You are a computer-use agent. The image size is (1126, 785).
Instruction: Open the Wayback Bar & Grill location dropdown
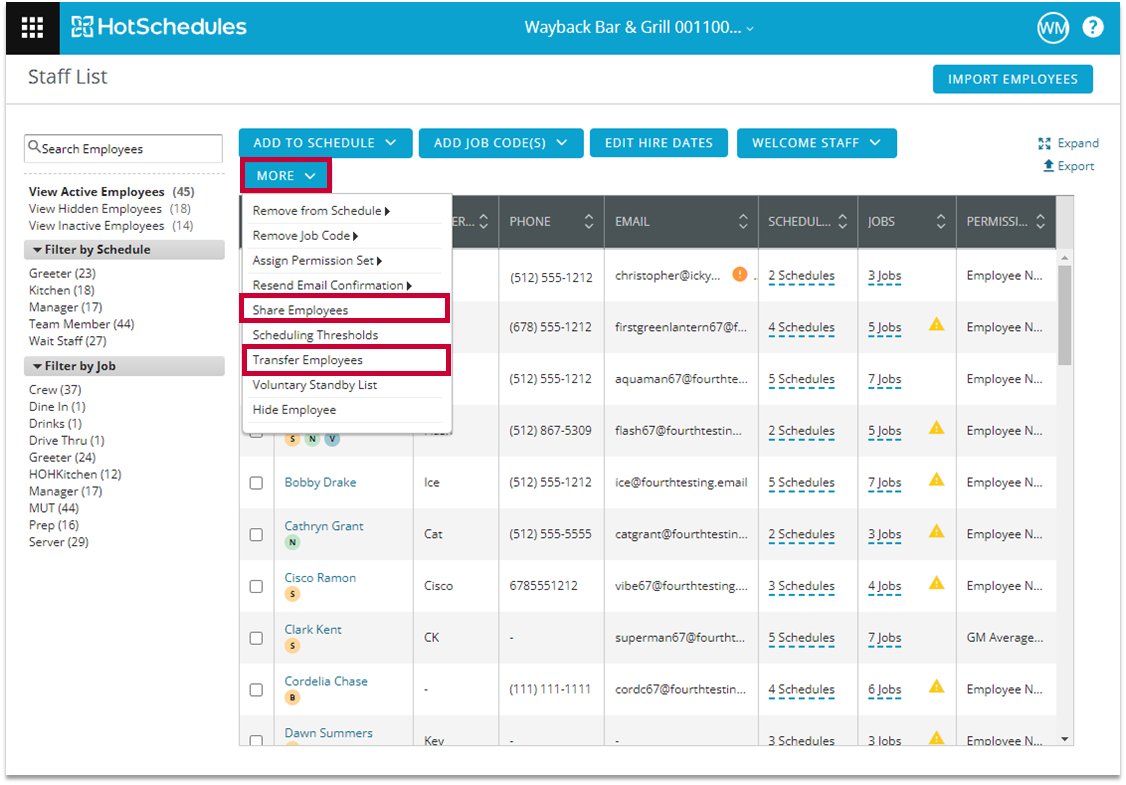639,27
